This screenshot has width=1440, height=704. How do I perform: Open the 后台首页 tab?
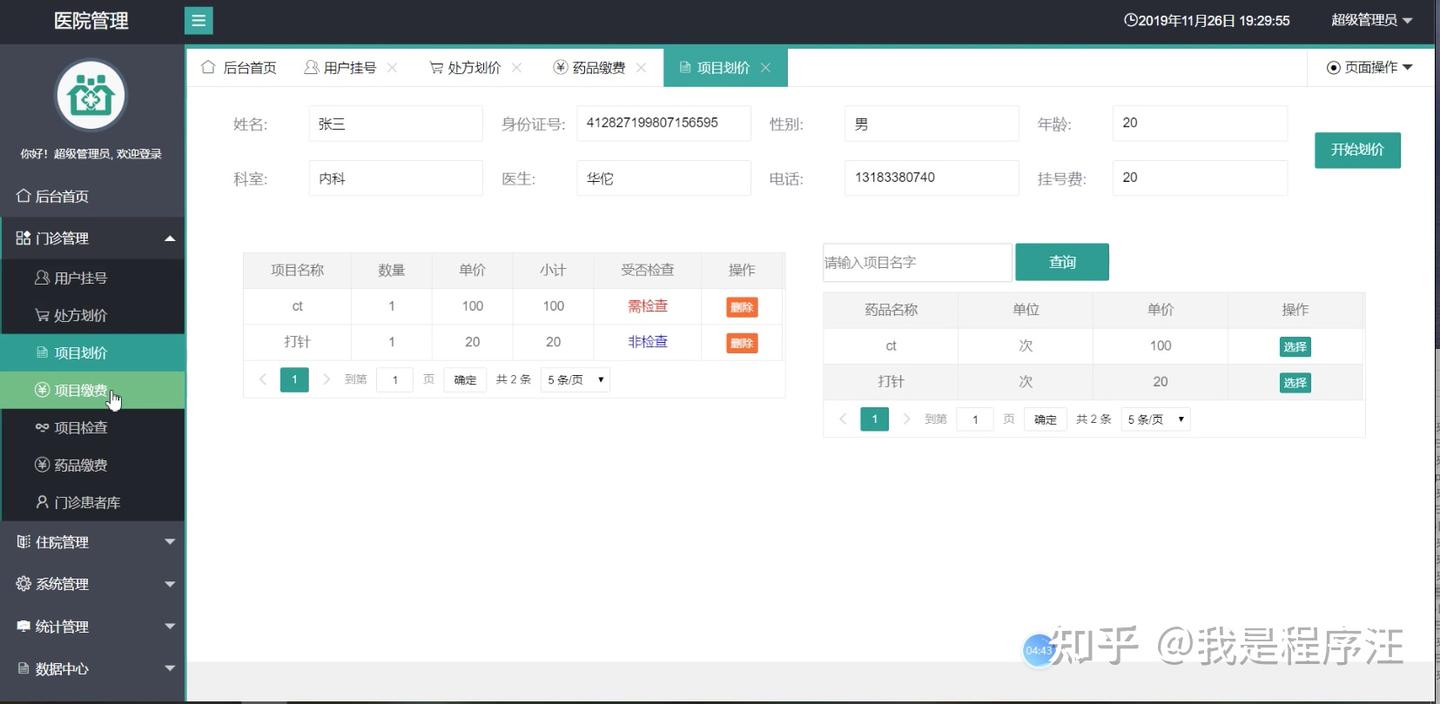pyautogui.click(x=239, y=67)
